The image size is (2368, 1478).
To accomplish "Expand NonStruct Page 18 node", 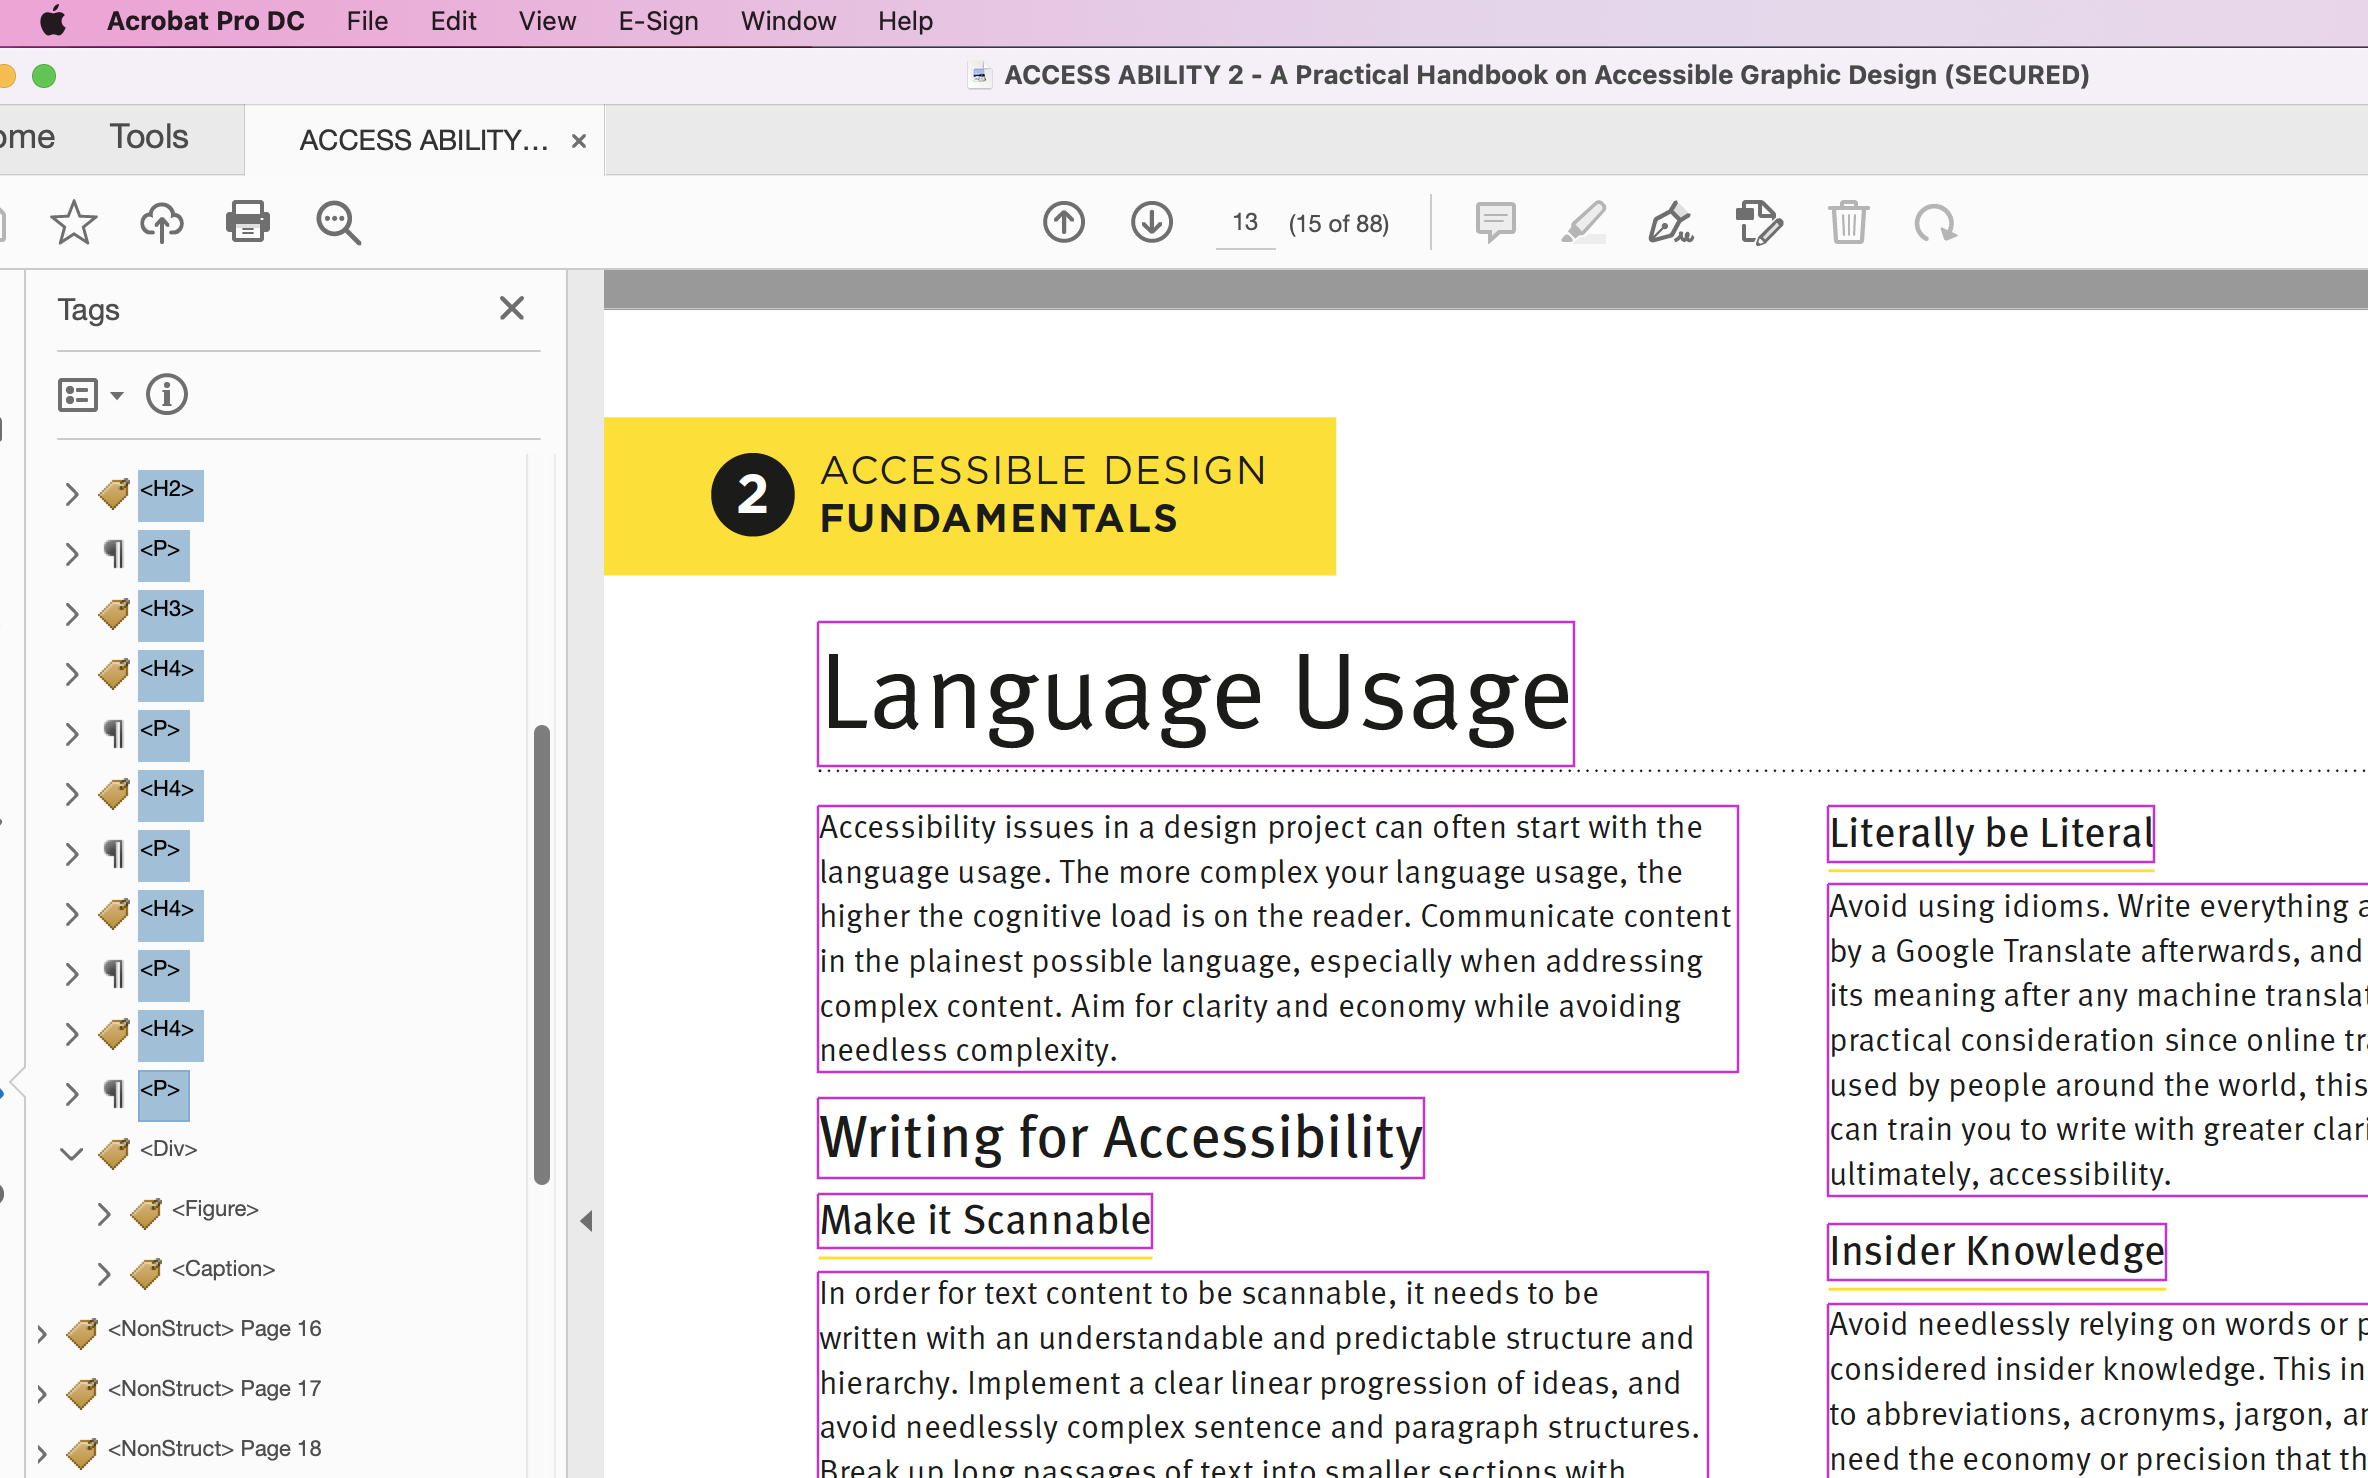I will coord(41,1453).
